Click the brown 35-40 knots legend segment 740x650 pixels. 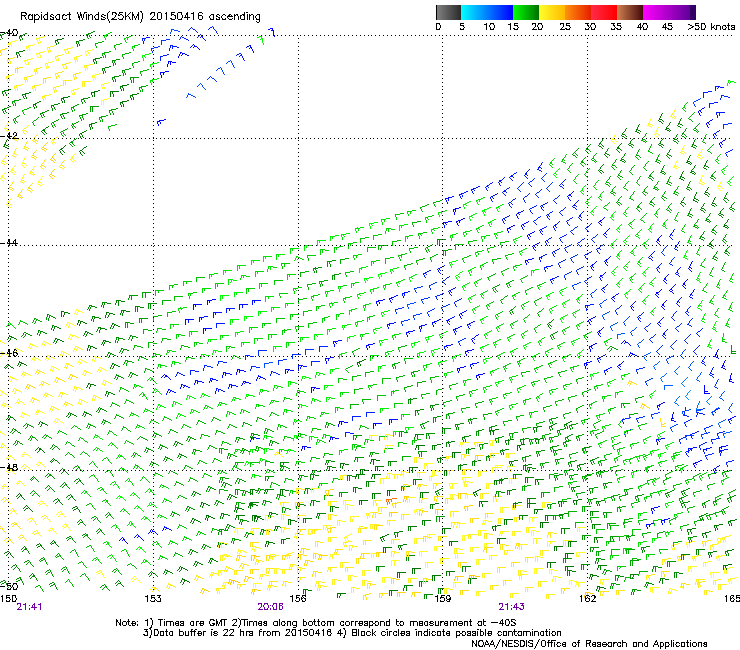[630, 12]
